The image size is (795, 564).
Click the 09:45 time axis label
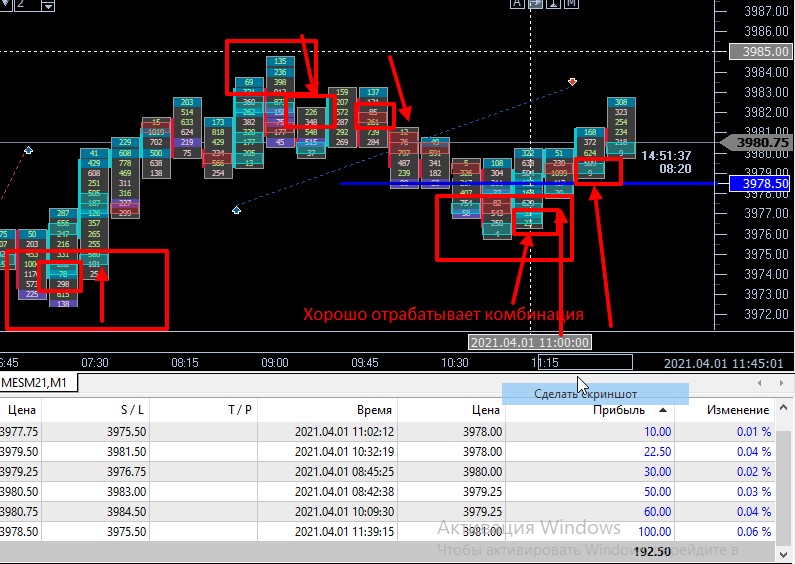[x=365, y=363]
